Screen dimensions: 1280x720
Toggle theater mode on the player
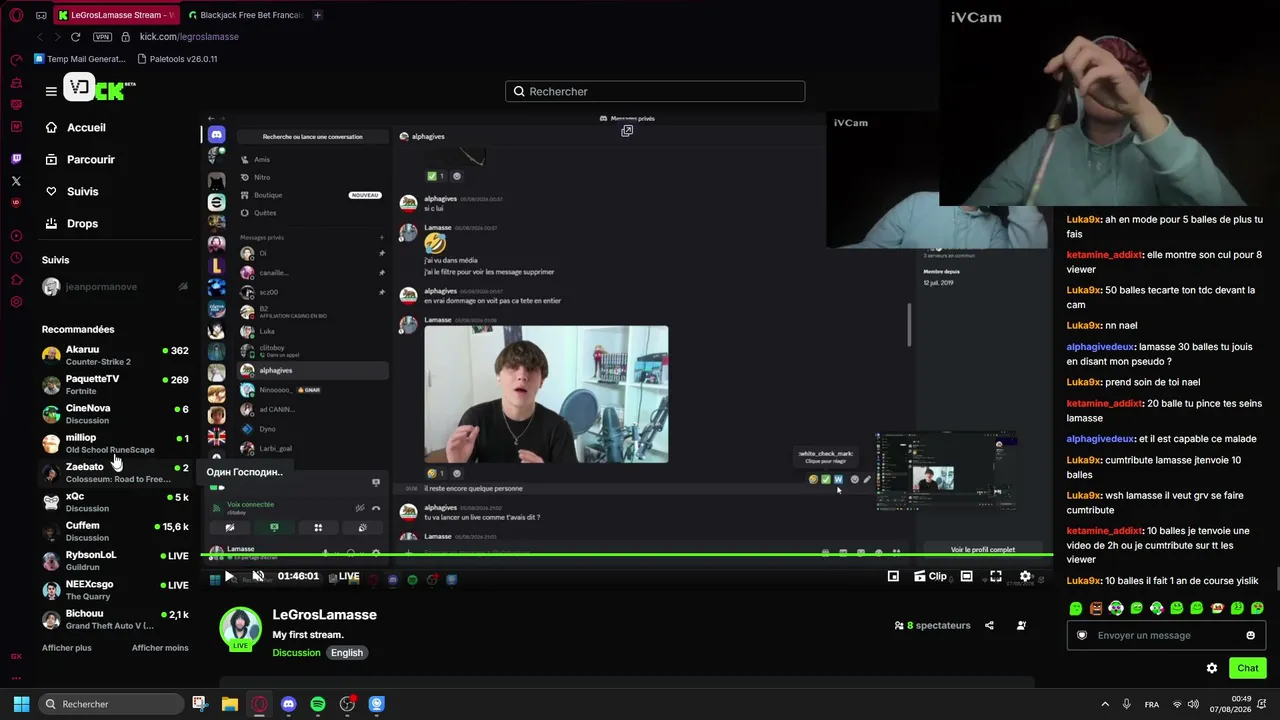(x=966, y=576)
